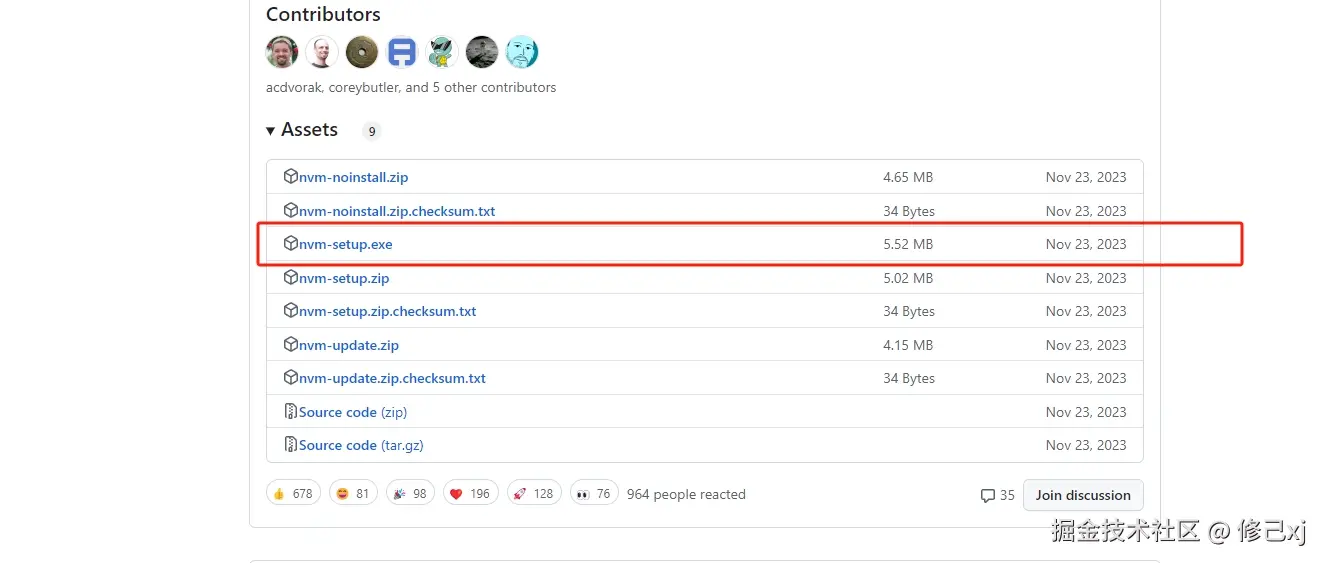The image size is (1324, 563).
Task: Click the date Nov 23, 2023 of nvm-setup.exe
Action: pyautogui.click(x=1086, y=244)
